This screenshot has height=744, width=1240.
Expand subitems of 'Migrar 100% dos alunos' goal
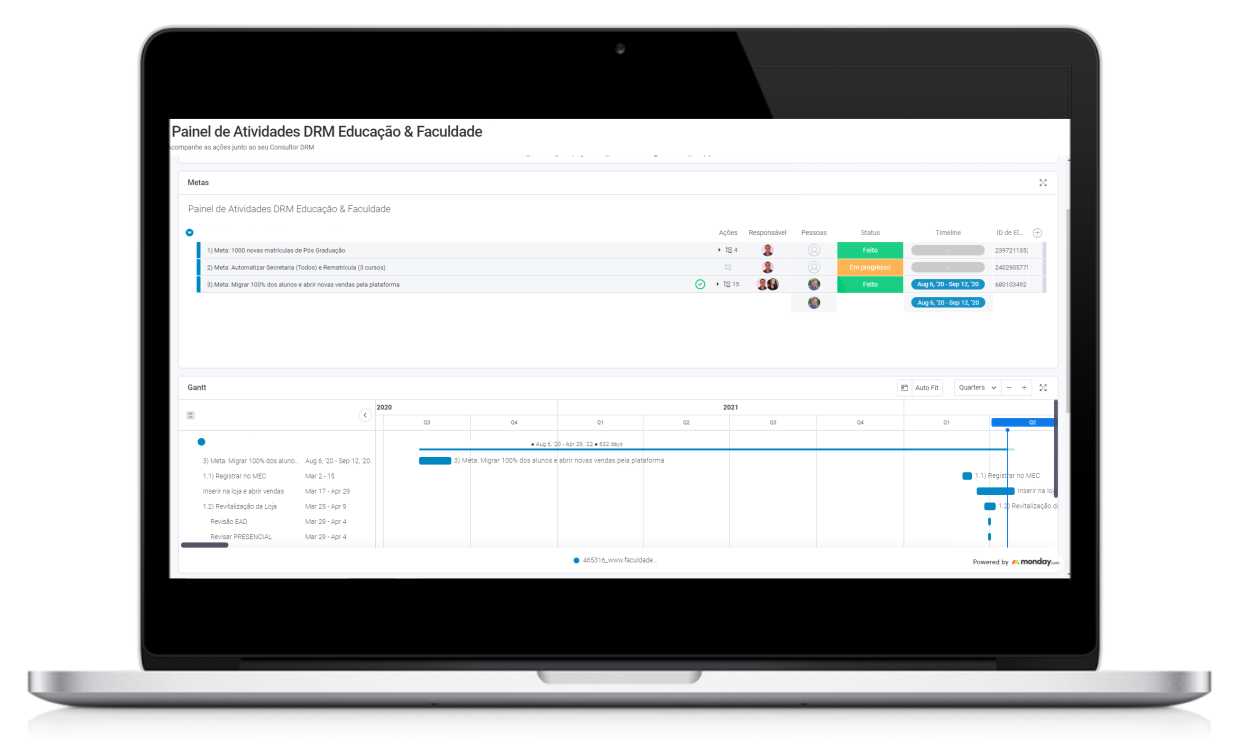point(719,284)
